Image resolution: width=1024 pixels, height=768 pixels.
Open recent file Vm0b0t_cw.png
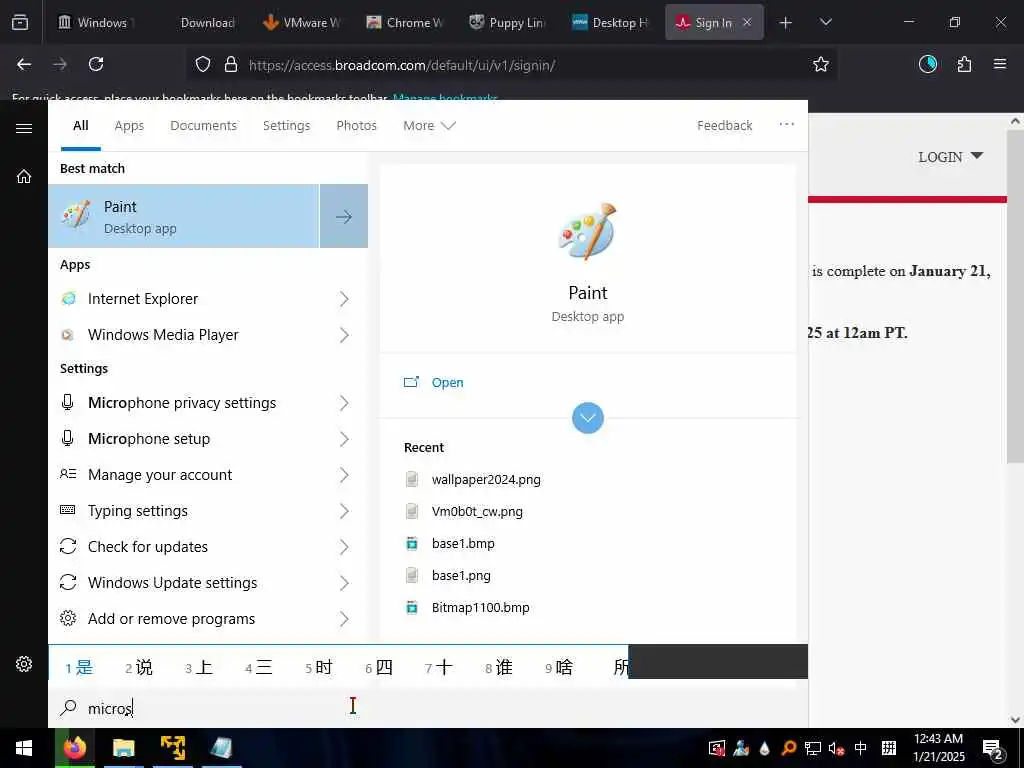(477, 511)
